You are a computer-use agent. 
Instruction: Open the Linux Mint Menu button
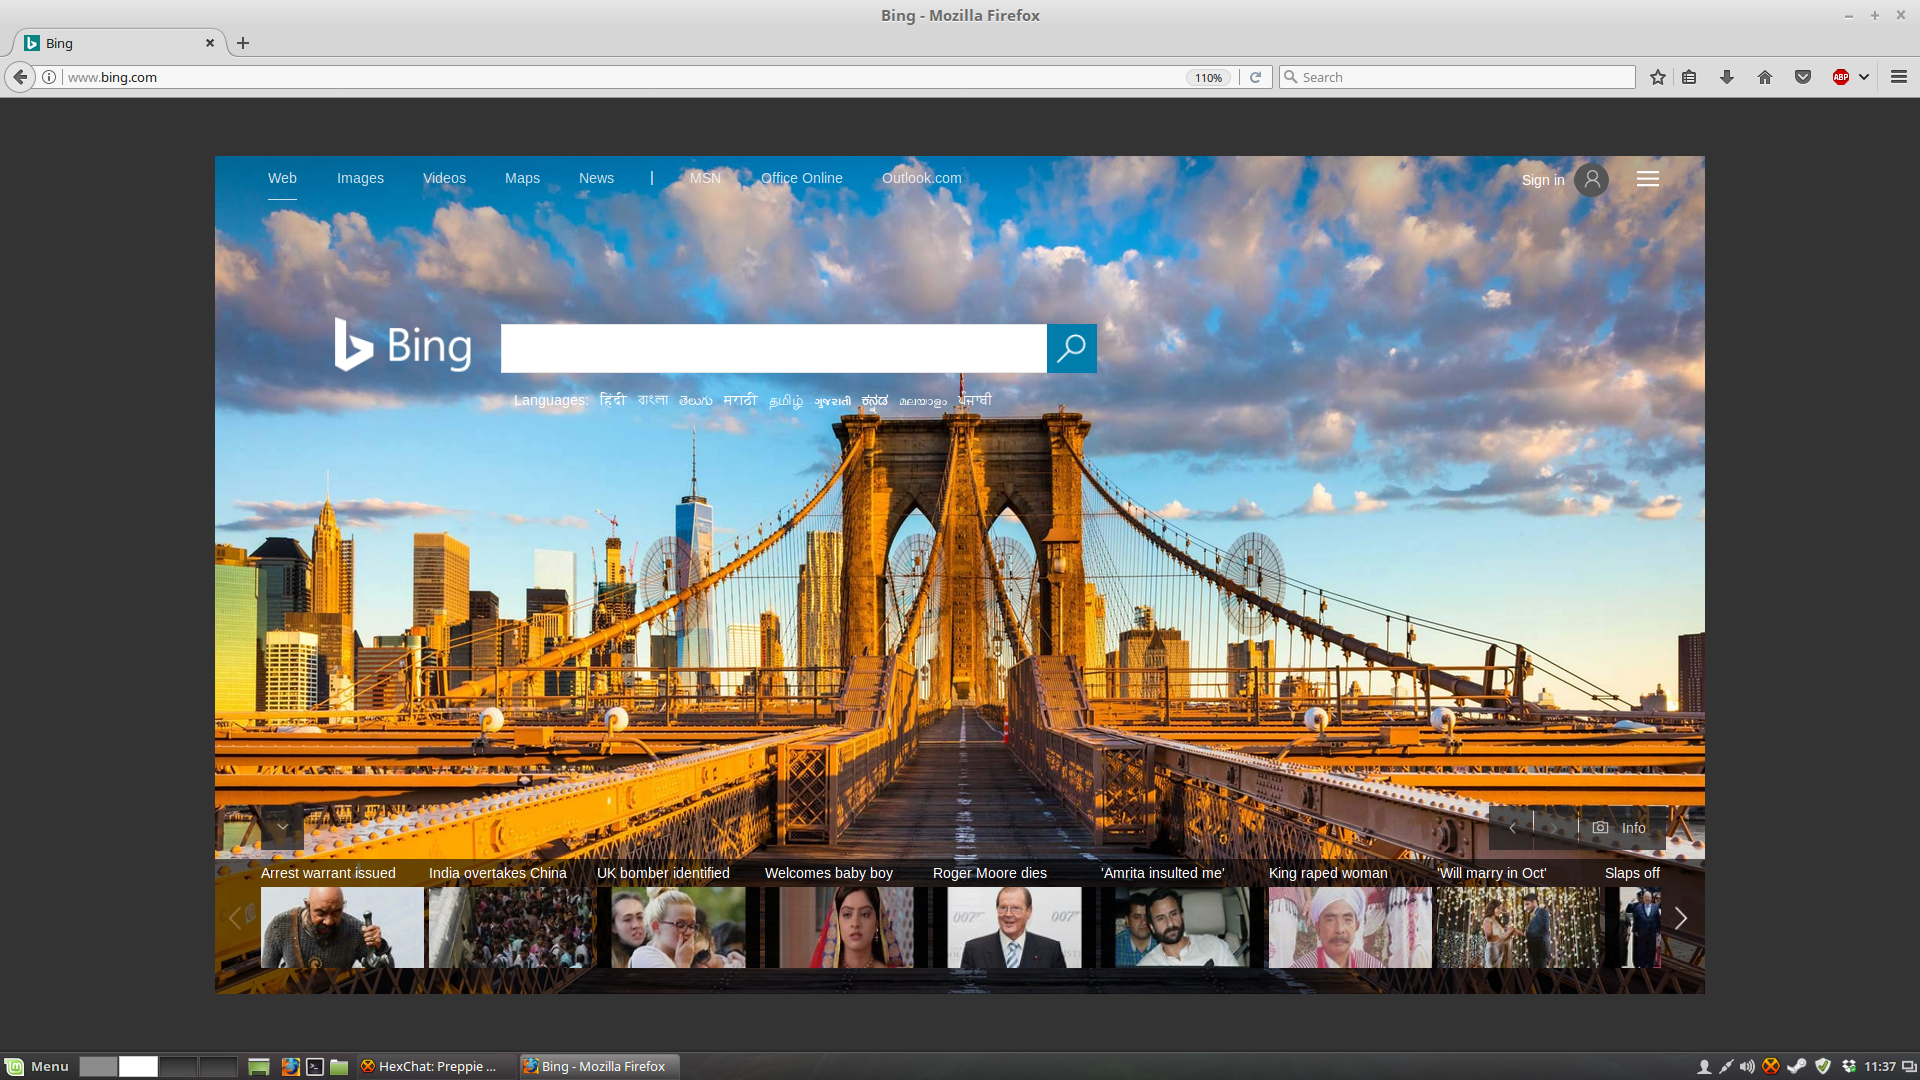click(37, 1066)
